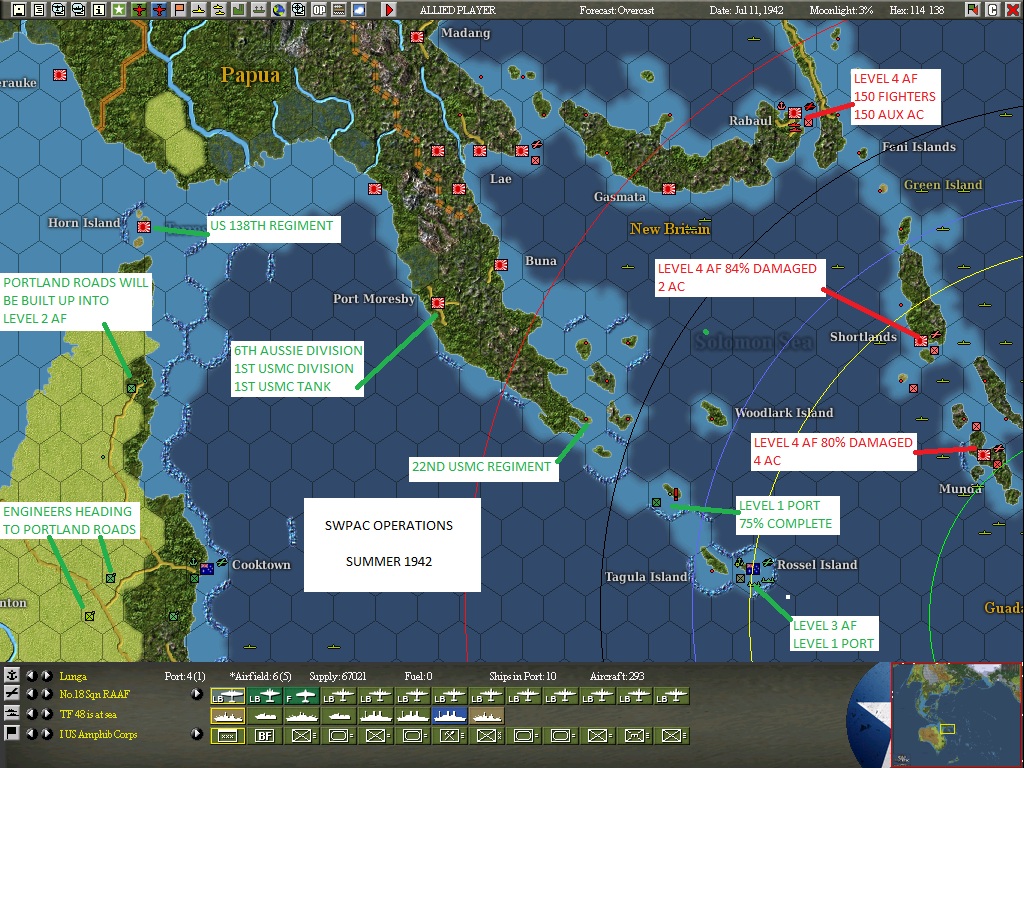The image size is (1032, 898).
Task: Click the anchor icon beside Lunga
Action: pyautogui.click(x=12, y=675)
